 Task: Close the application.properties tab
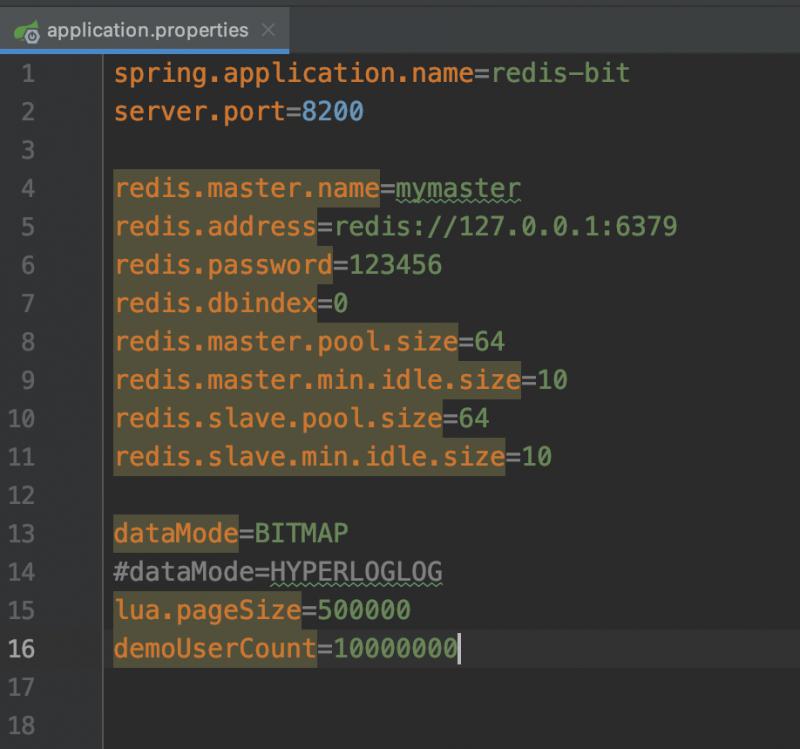[x=268, y=30]
